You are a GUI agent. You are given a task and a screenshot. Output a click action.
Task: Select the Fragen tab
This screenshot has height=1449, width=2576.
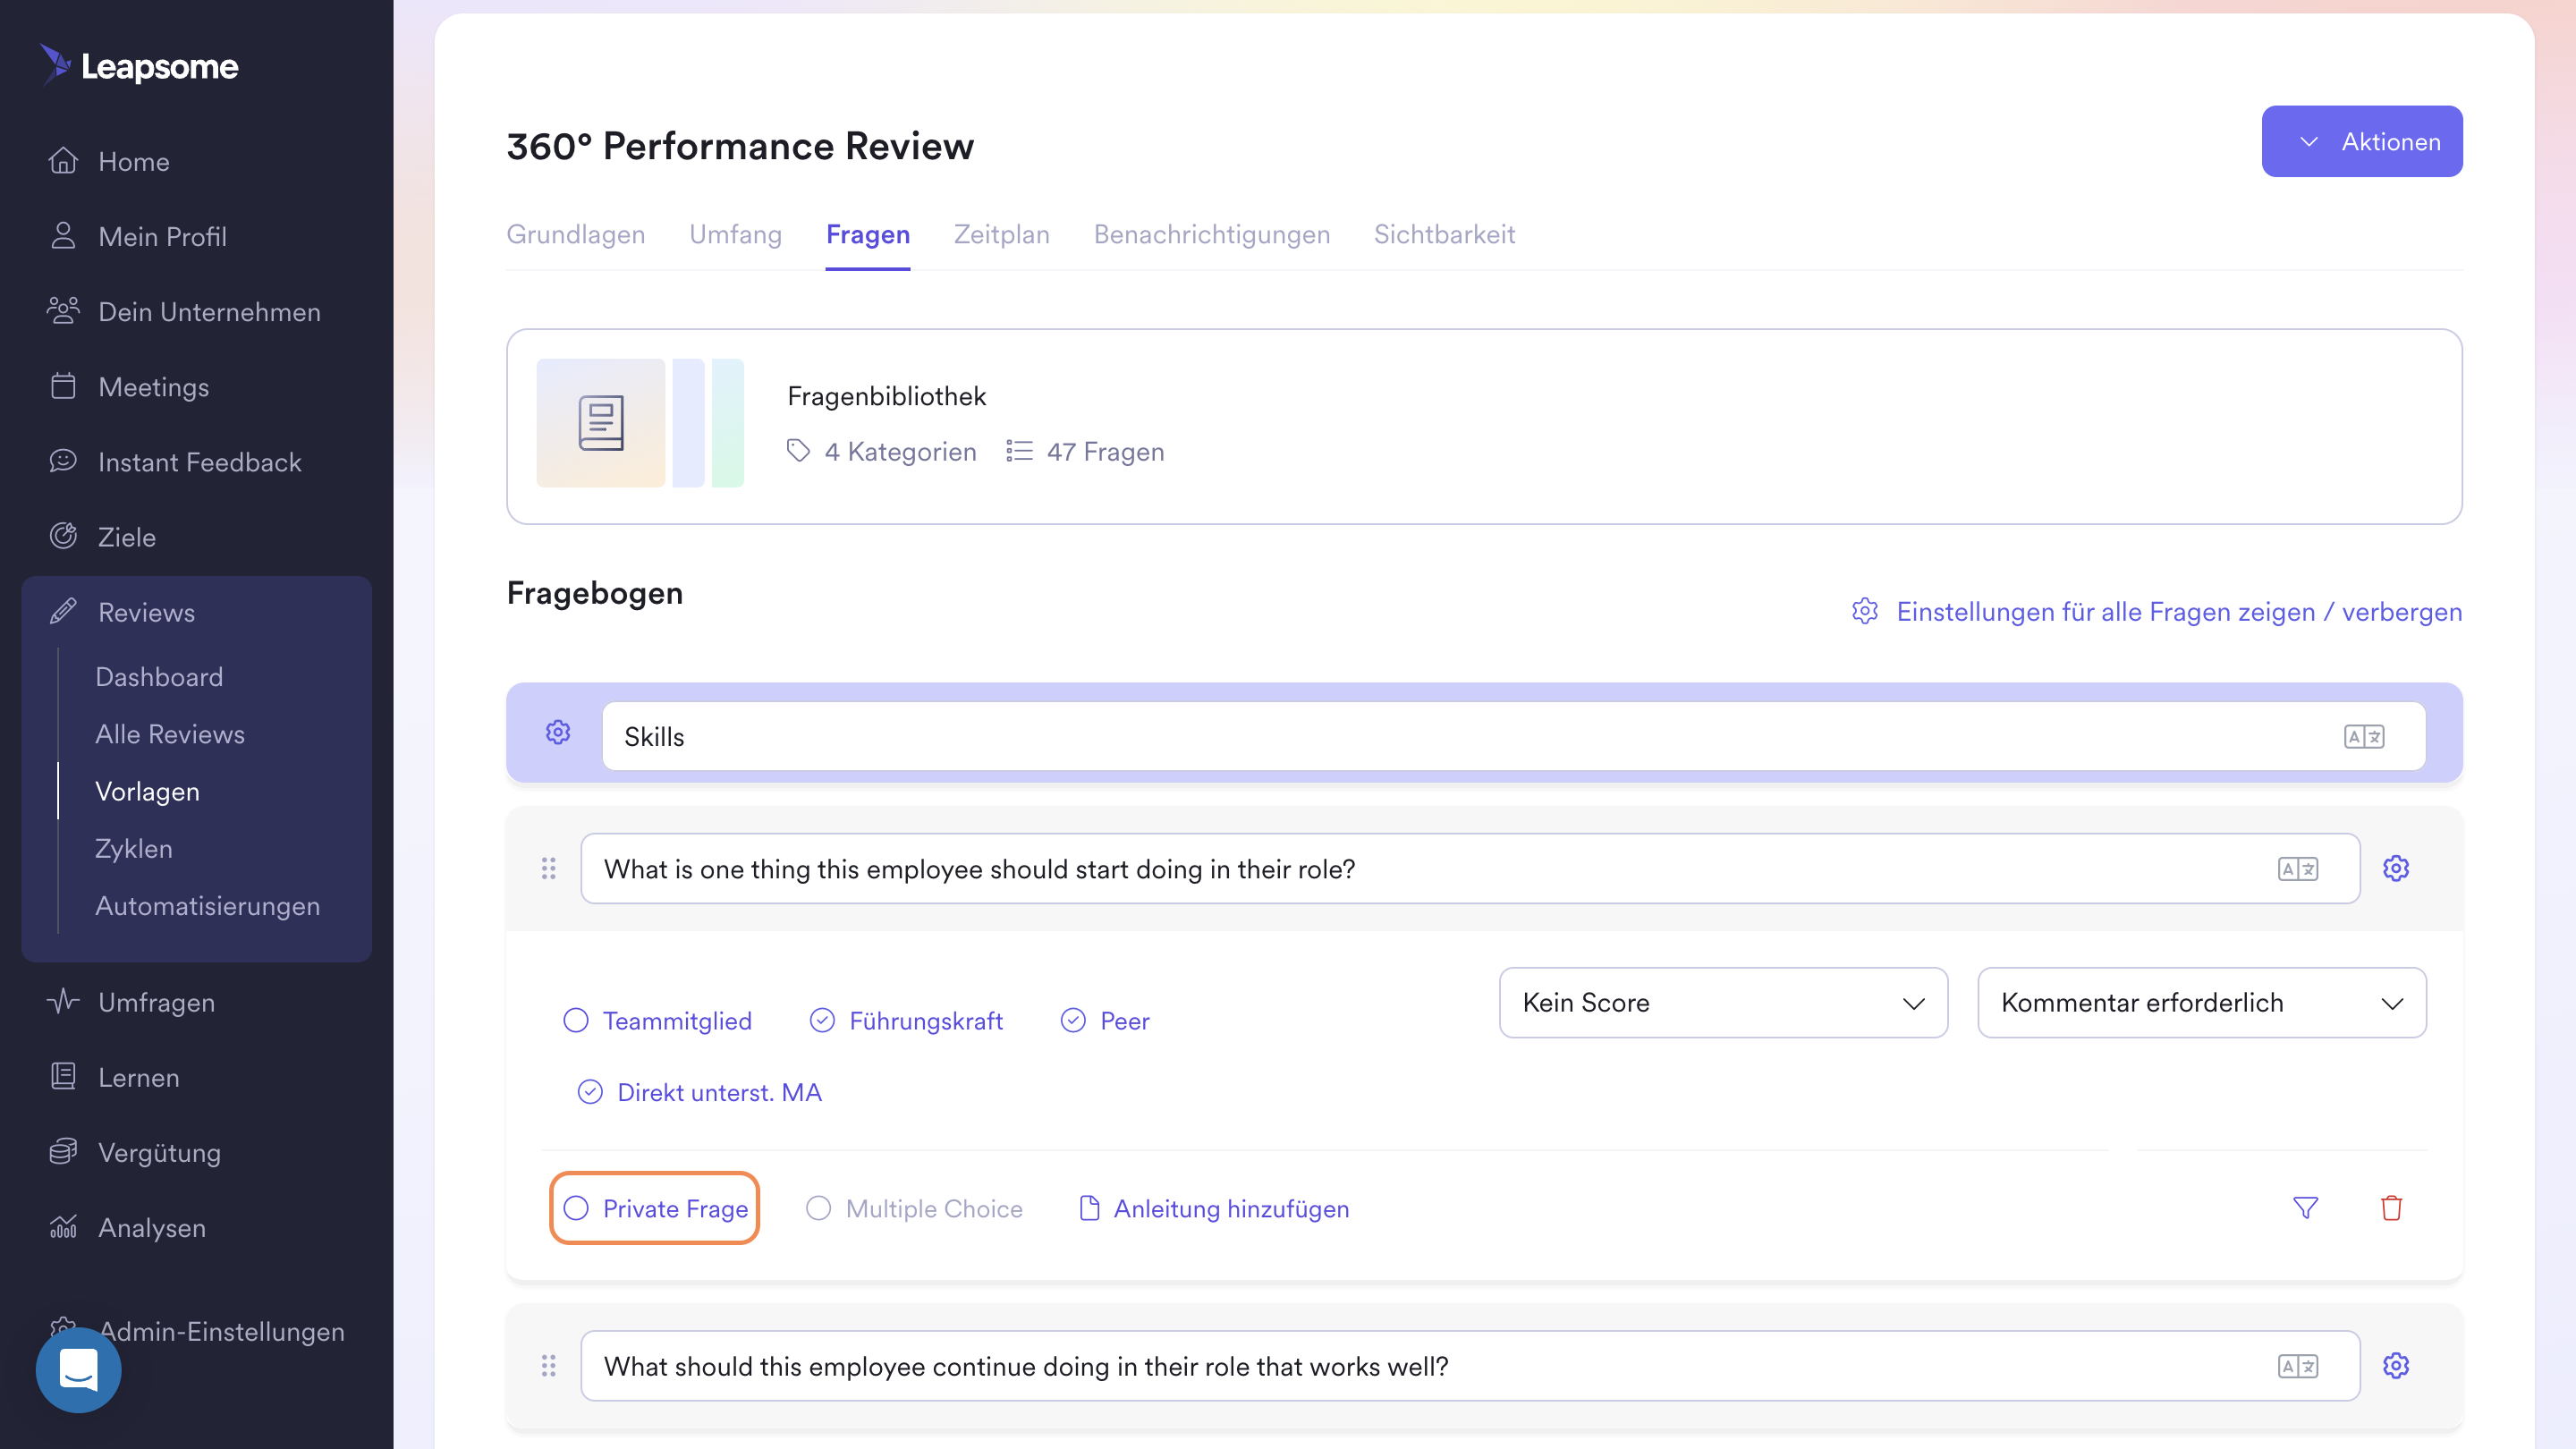coord(867,234)
